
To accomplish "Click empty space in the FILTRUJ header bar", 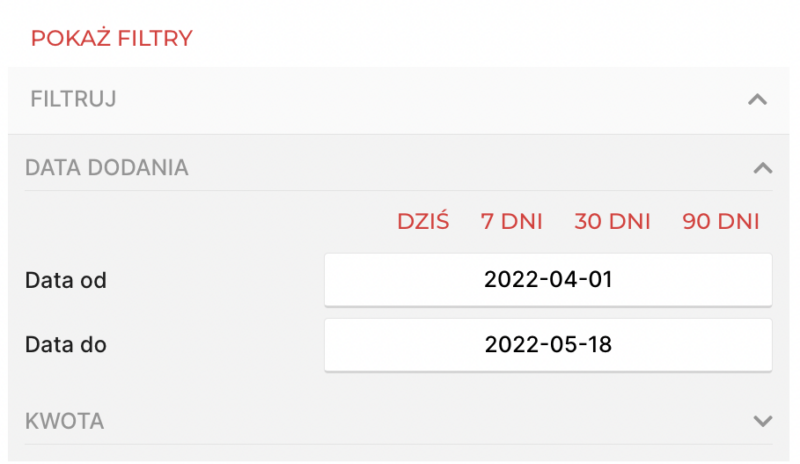I will (420, 100).
